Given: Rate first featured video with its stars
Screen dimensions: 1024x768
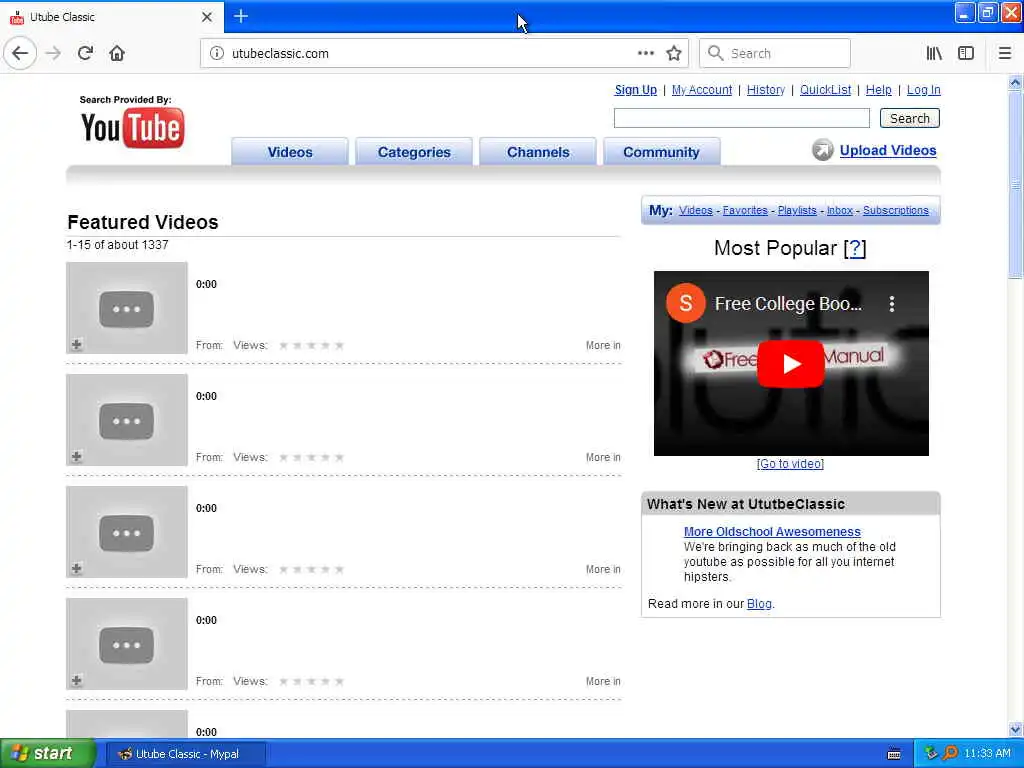Looking at the screenshot, I should pyautogui.click(x=312, y=345).
